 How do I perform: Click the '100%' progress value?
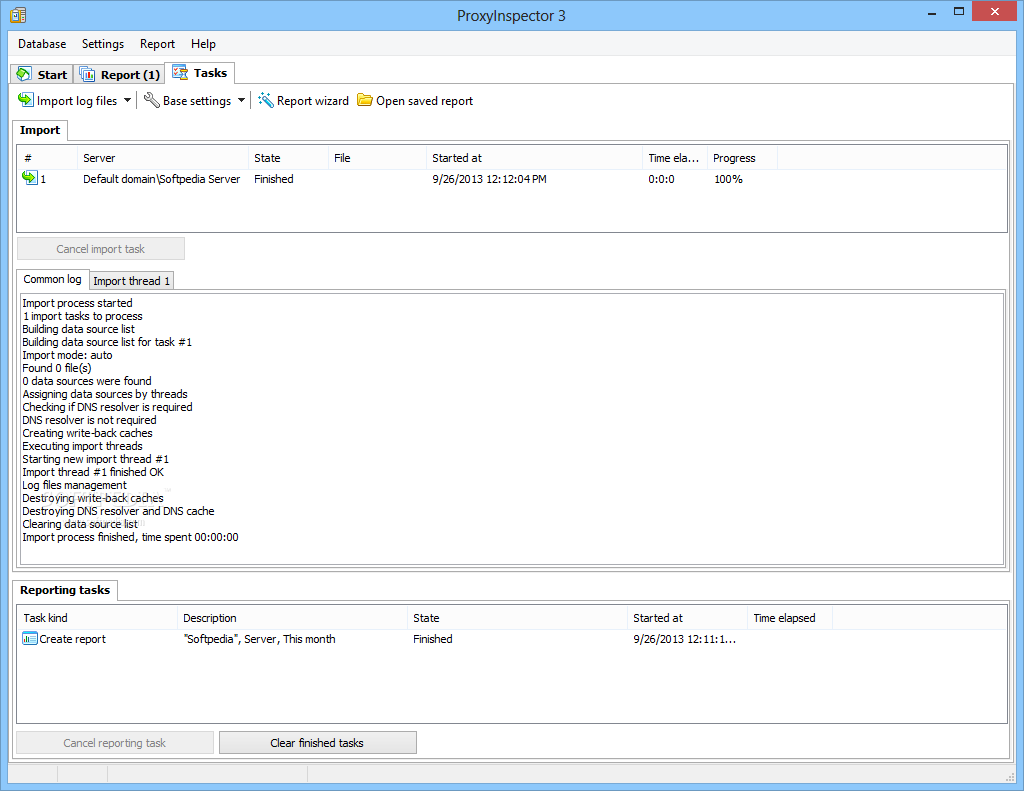728,179
